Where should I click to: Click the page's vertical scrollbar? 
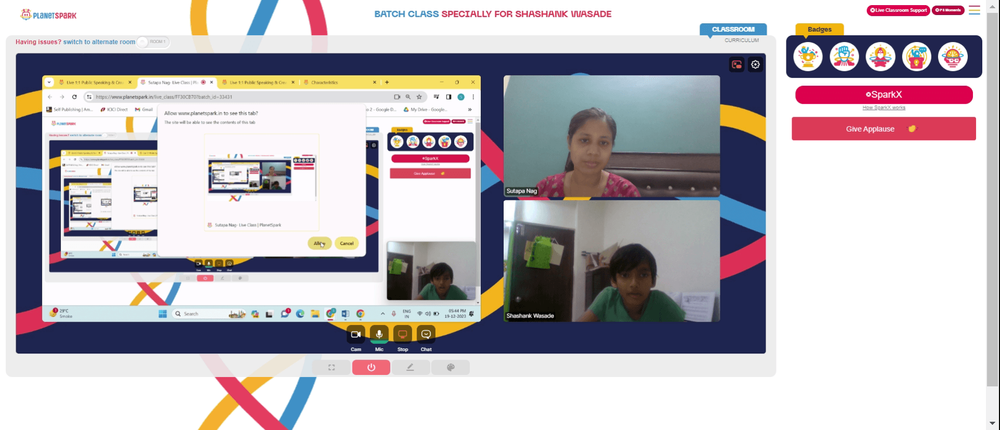tap(994, 198)
